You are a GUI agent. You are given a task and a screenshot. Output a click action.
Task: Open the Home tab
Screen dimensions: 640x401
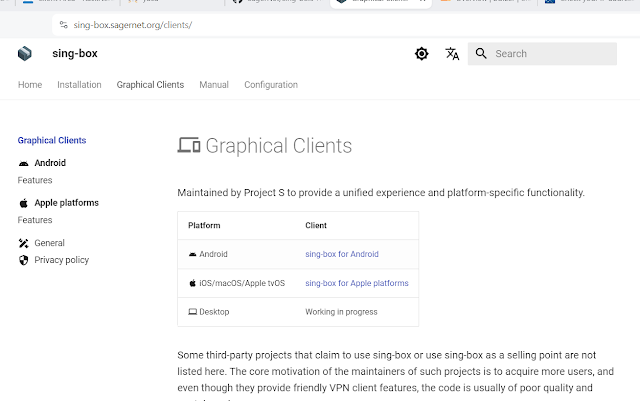(x=30, y=85)
